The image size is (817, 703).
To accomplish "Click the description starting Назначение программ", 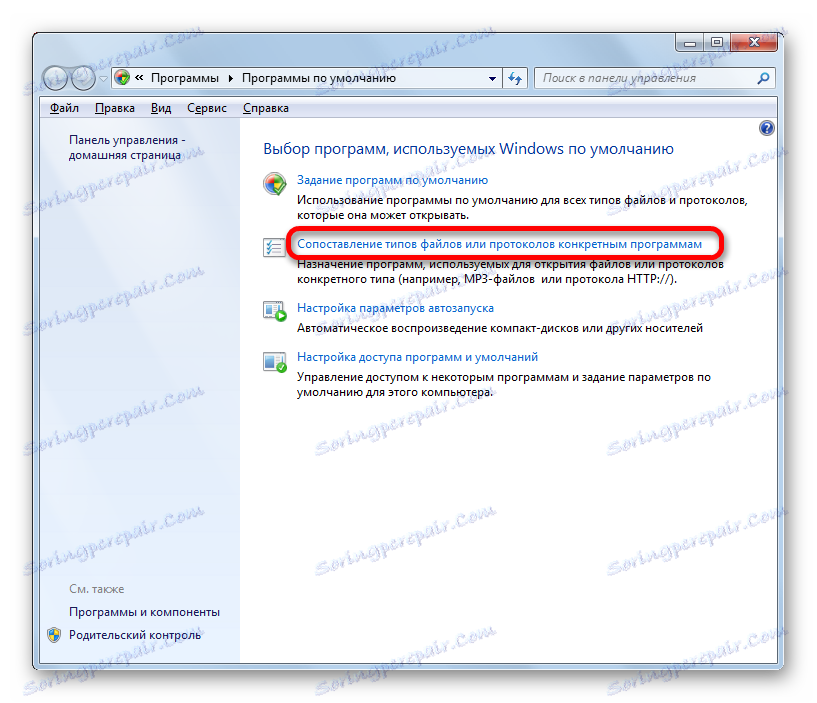I will click(x=510, y=272).
